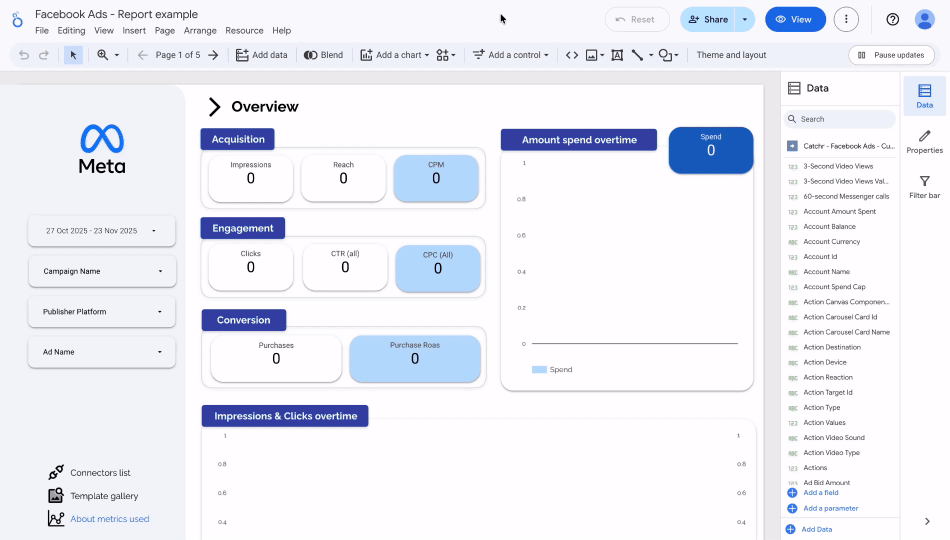Open the View menu
Viewport: 950px width, 540px height.
click(104, 30)
